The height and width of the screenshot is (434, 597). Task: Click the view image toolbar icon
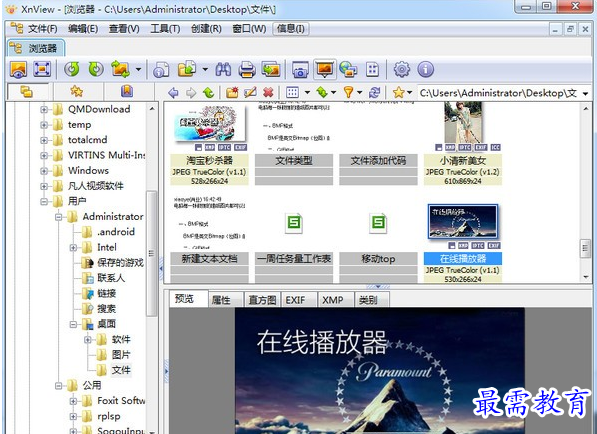coord(18,69)
